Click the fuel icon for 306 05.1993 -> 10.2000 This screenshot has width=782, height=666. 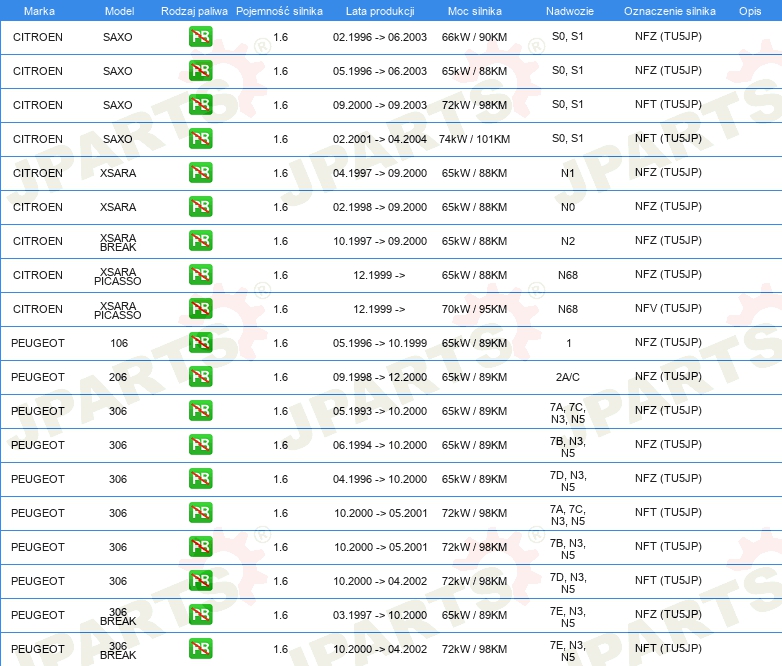[200, 411]
